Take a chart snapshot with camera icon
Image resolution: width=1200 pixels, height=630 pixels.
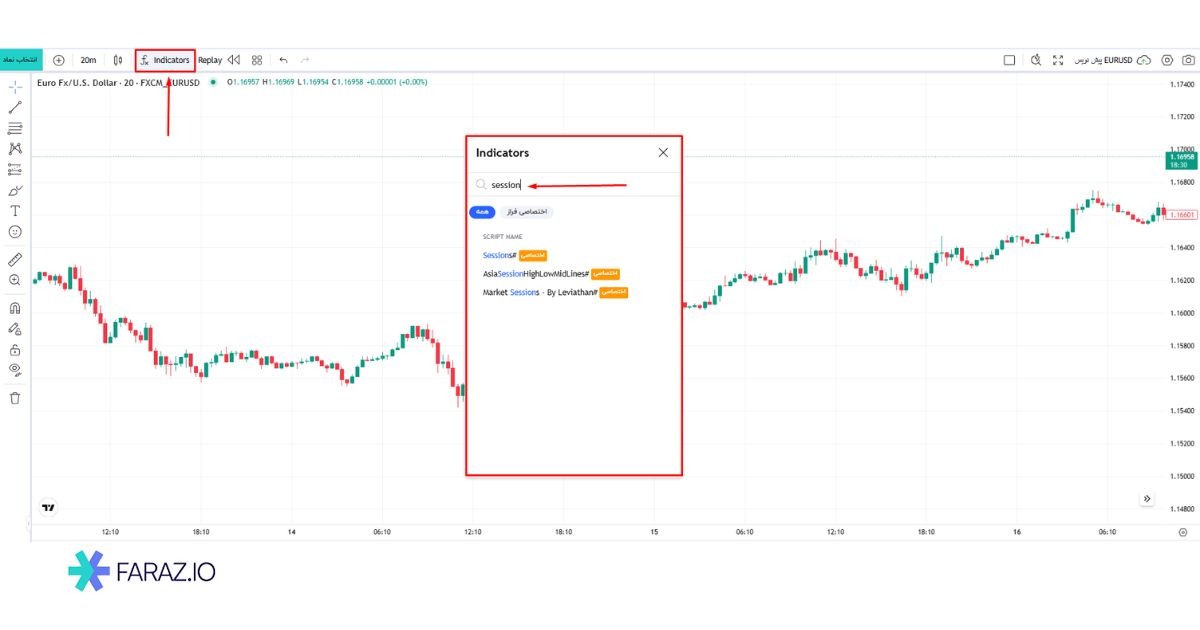[1188, 60]
